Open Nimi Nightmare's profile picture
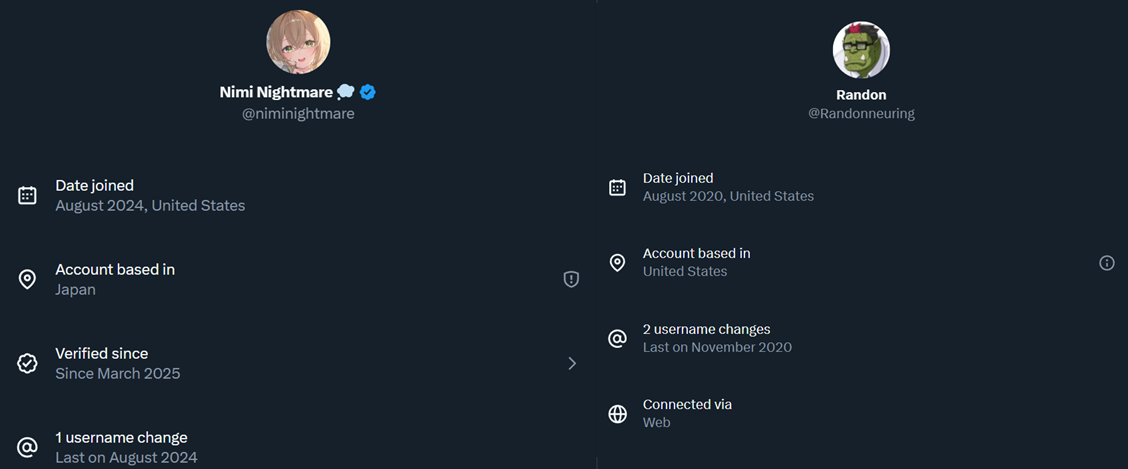The image size is (1128, 469). point(298,42)
